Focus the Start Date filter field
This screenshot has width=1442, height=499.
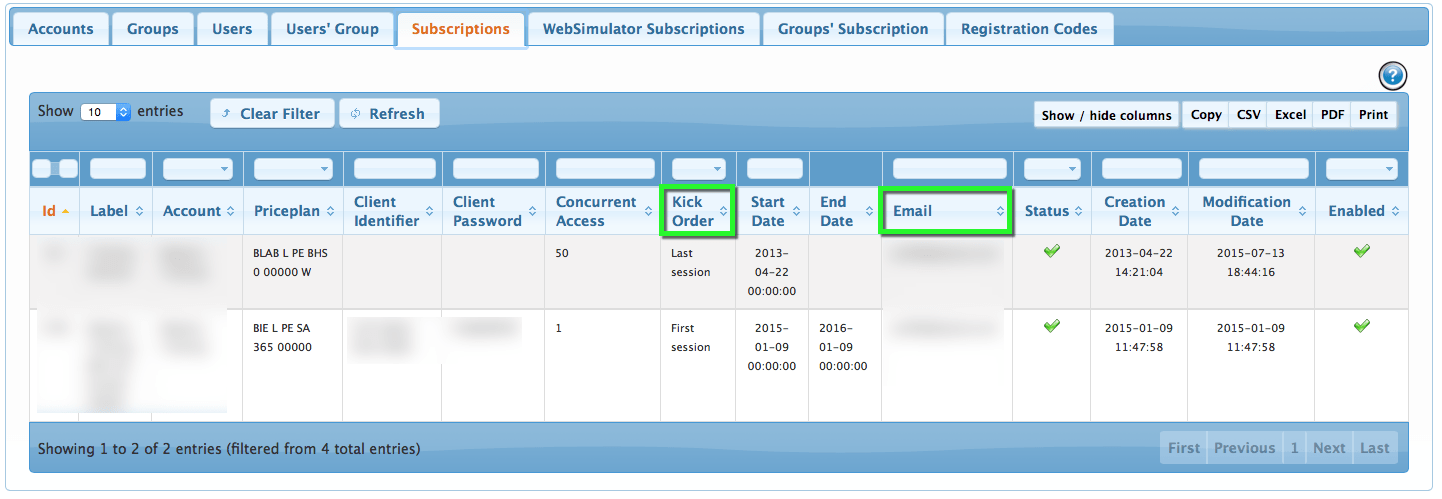click(x=774, y=169)
